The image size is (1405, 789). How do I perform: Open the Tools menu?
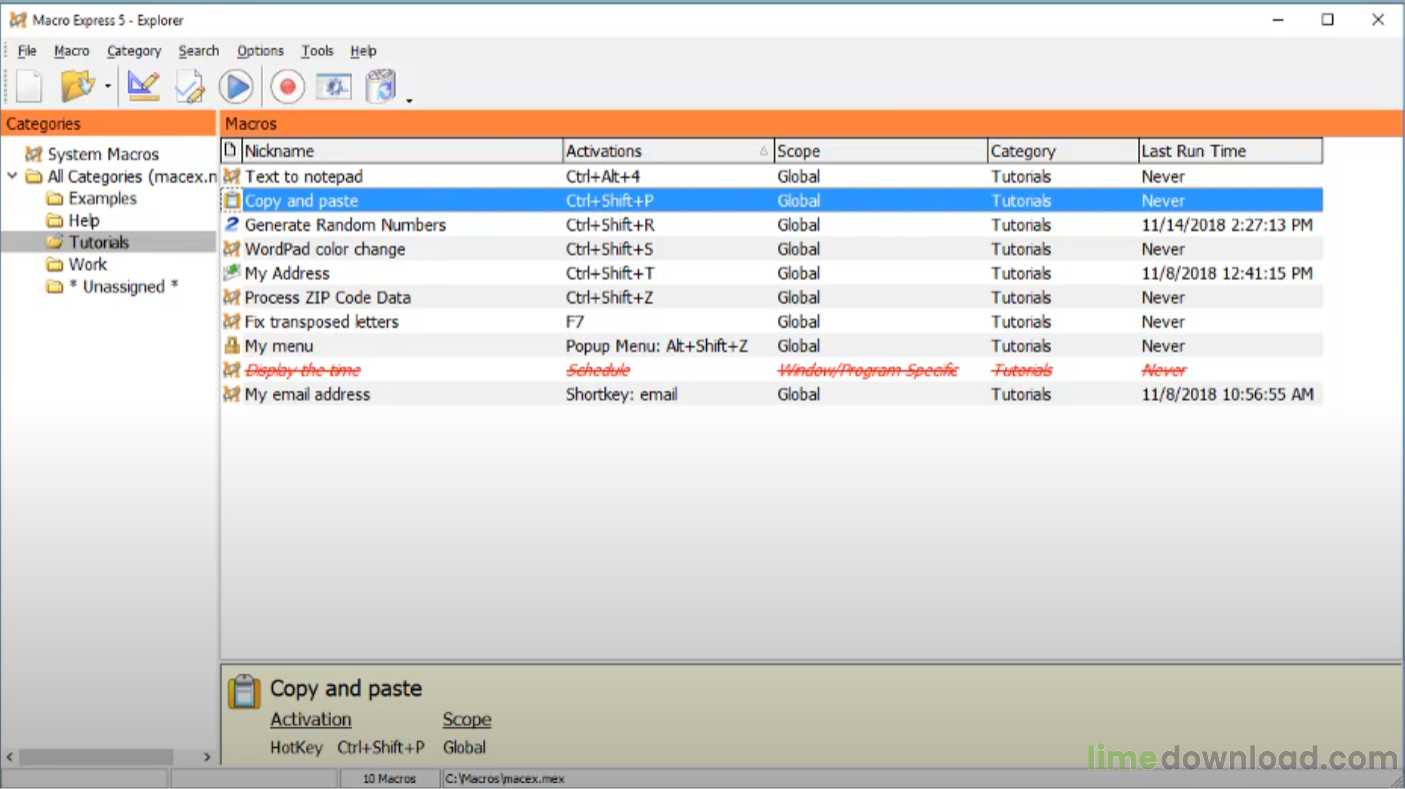317,51
